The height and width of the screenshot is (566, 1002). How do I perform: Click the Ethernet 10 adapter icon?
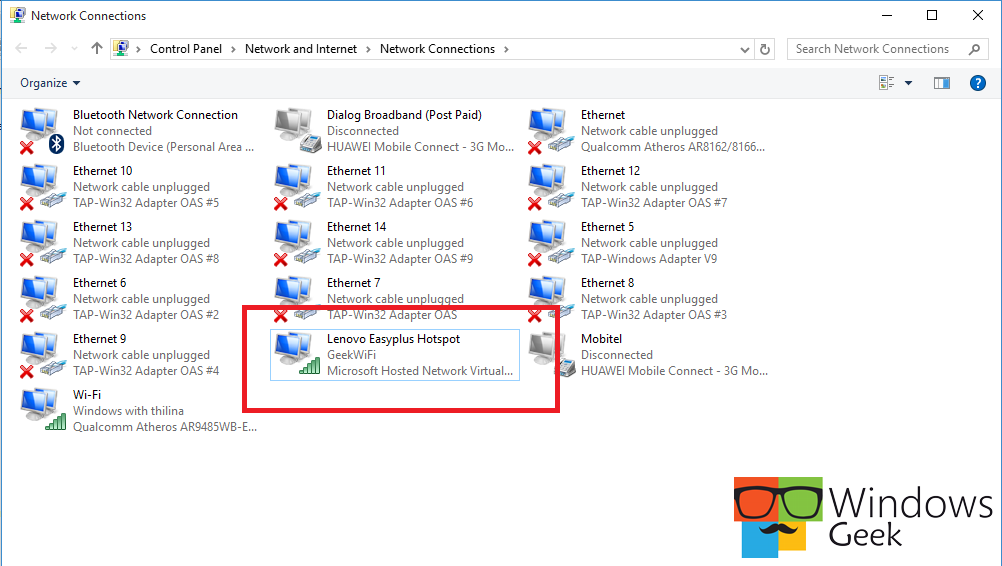pos(42,187)
